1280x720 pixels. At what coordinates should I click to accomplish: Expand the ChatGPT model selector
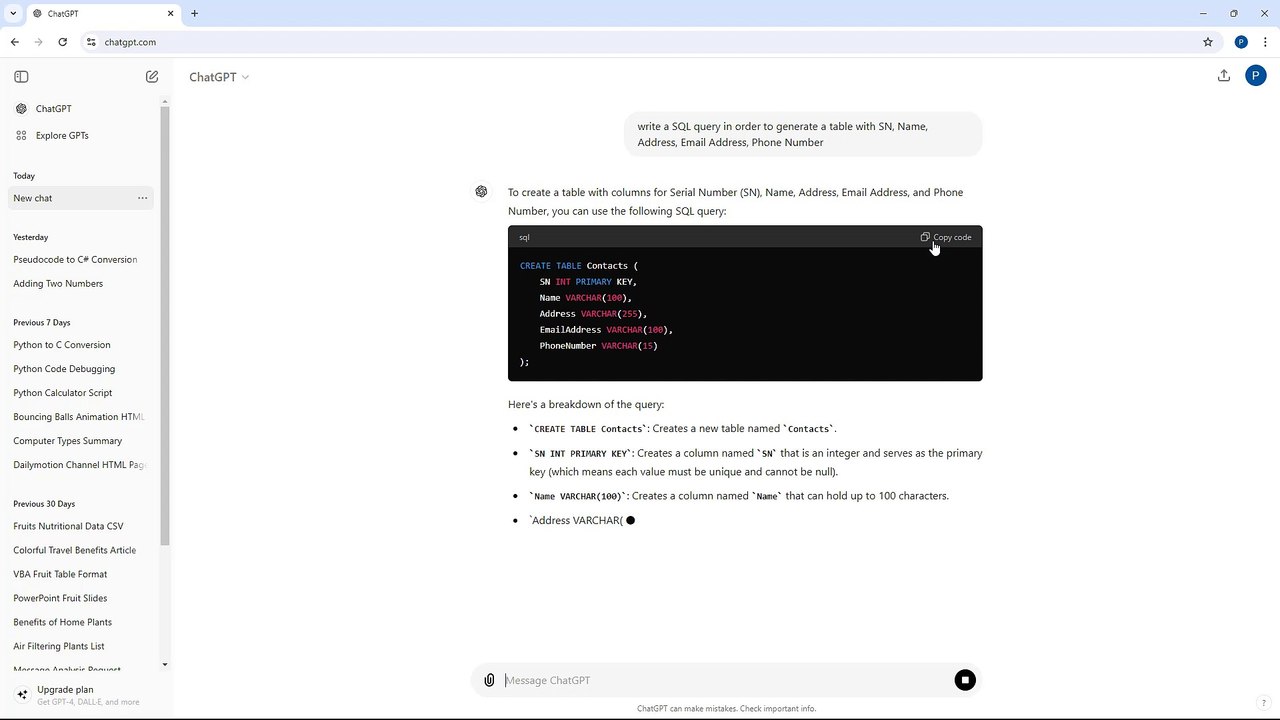[219, 77]
